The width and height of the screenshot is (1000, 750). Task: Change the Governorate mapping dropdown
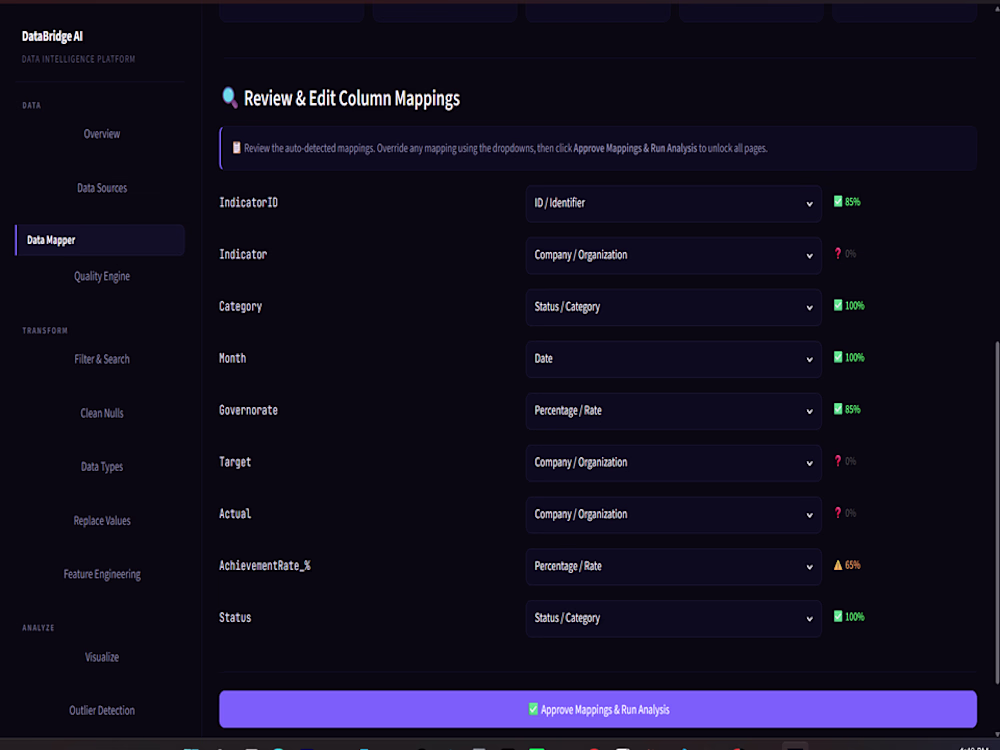(x=673, y=411)
